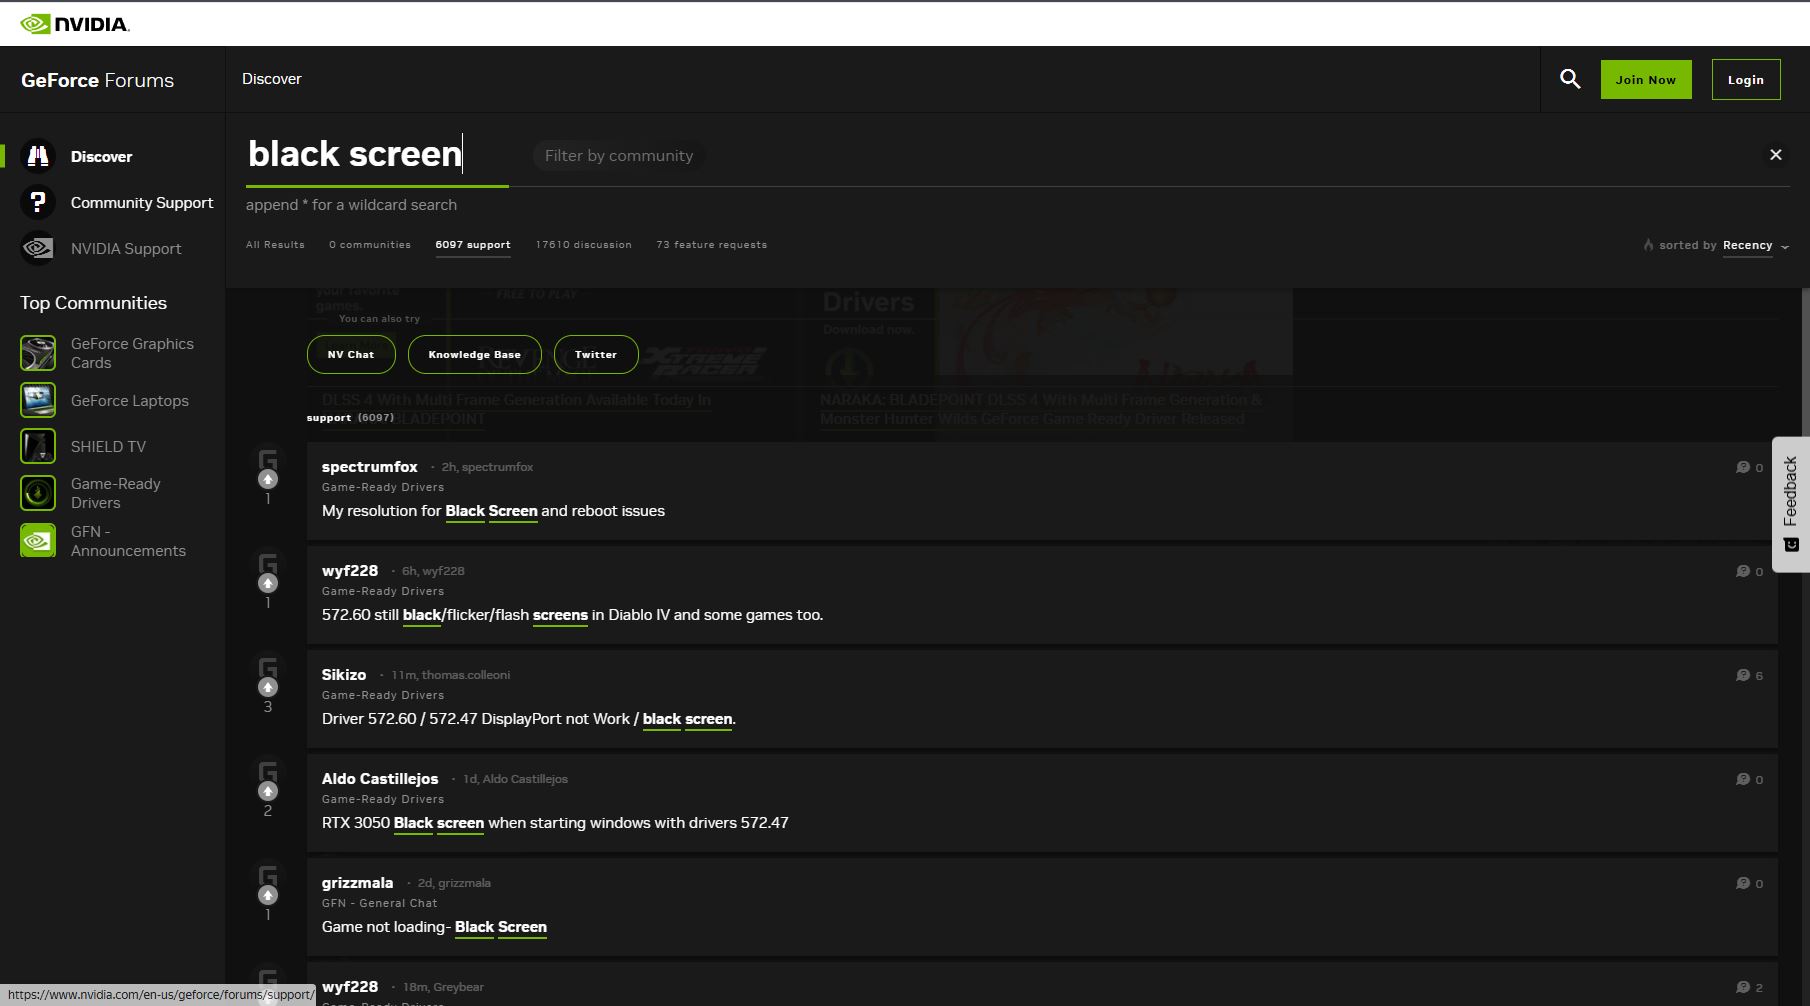Open GFN - Announcements community icon
The image size is (1810, 1006).
[38, 540]
